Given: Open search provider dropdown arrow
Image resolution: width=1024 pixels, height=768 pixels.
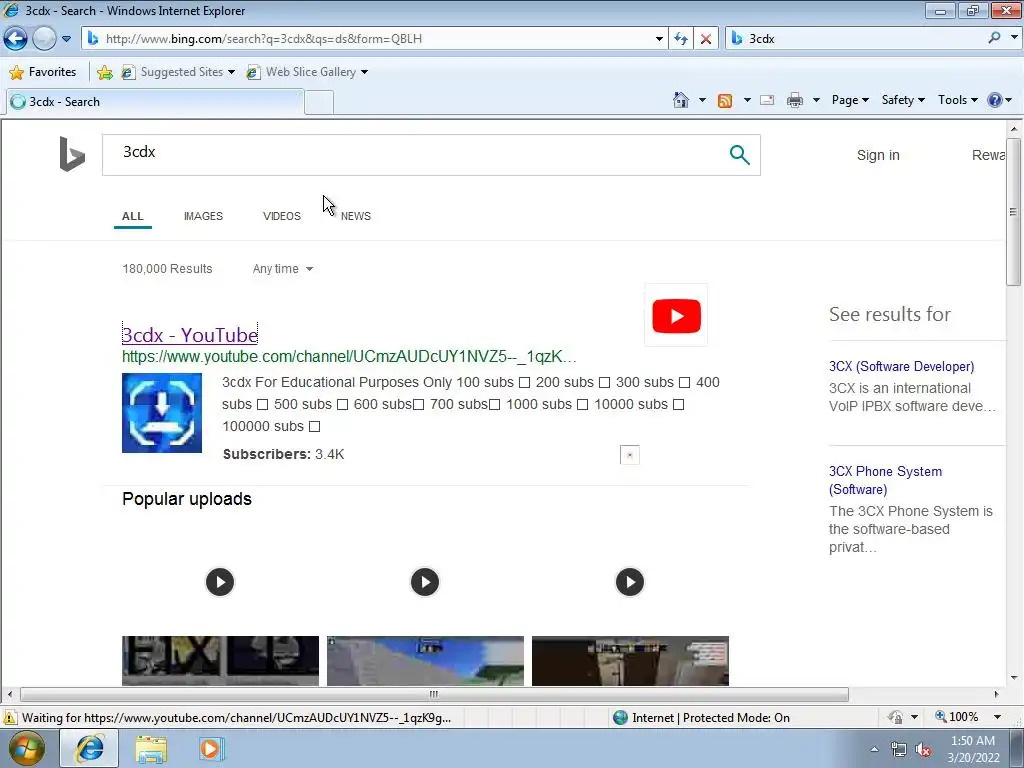Looking at the screenshot, I should click(x=1014, y=38).
